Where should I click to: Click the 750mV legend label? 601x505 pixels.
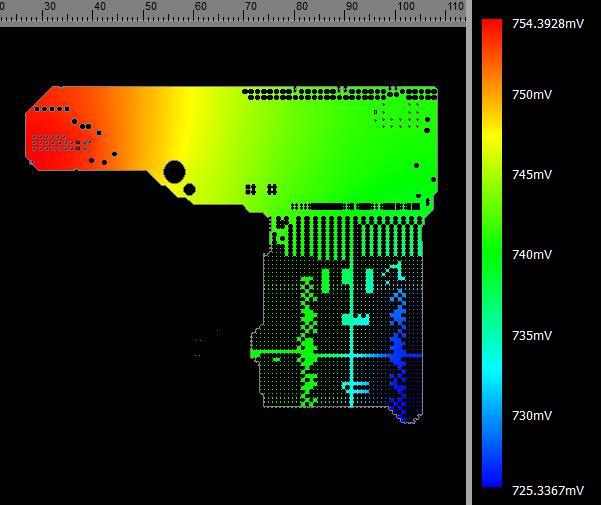point(532,94)
